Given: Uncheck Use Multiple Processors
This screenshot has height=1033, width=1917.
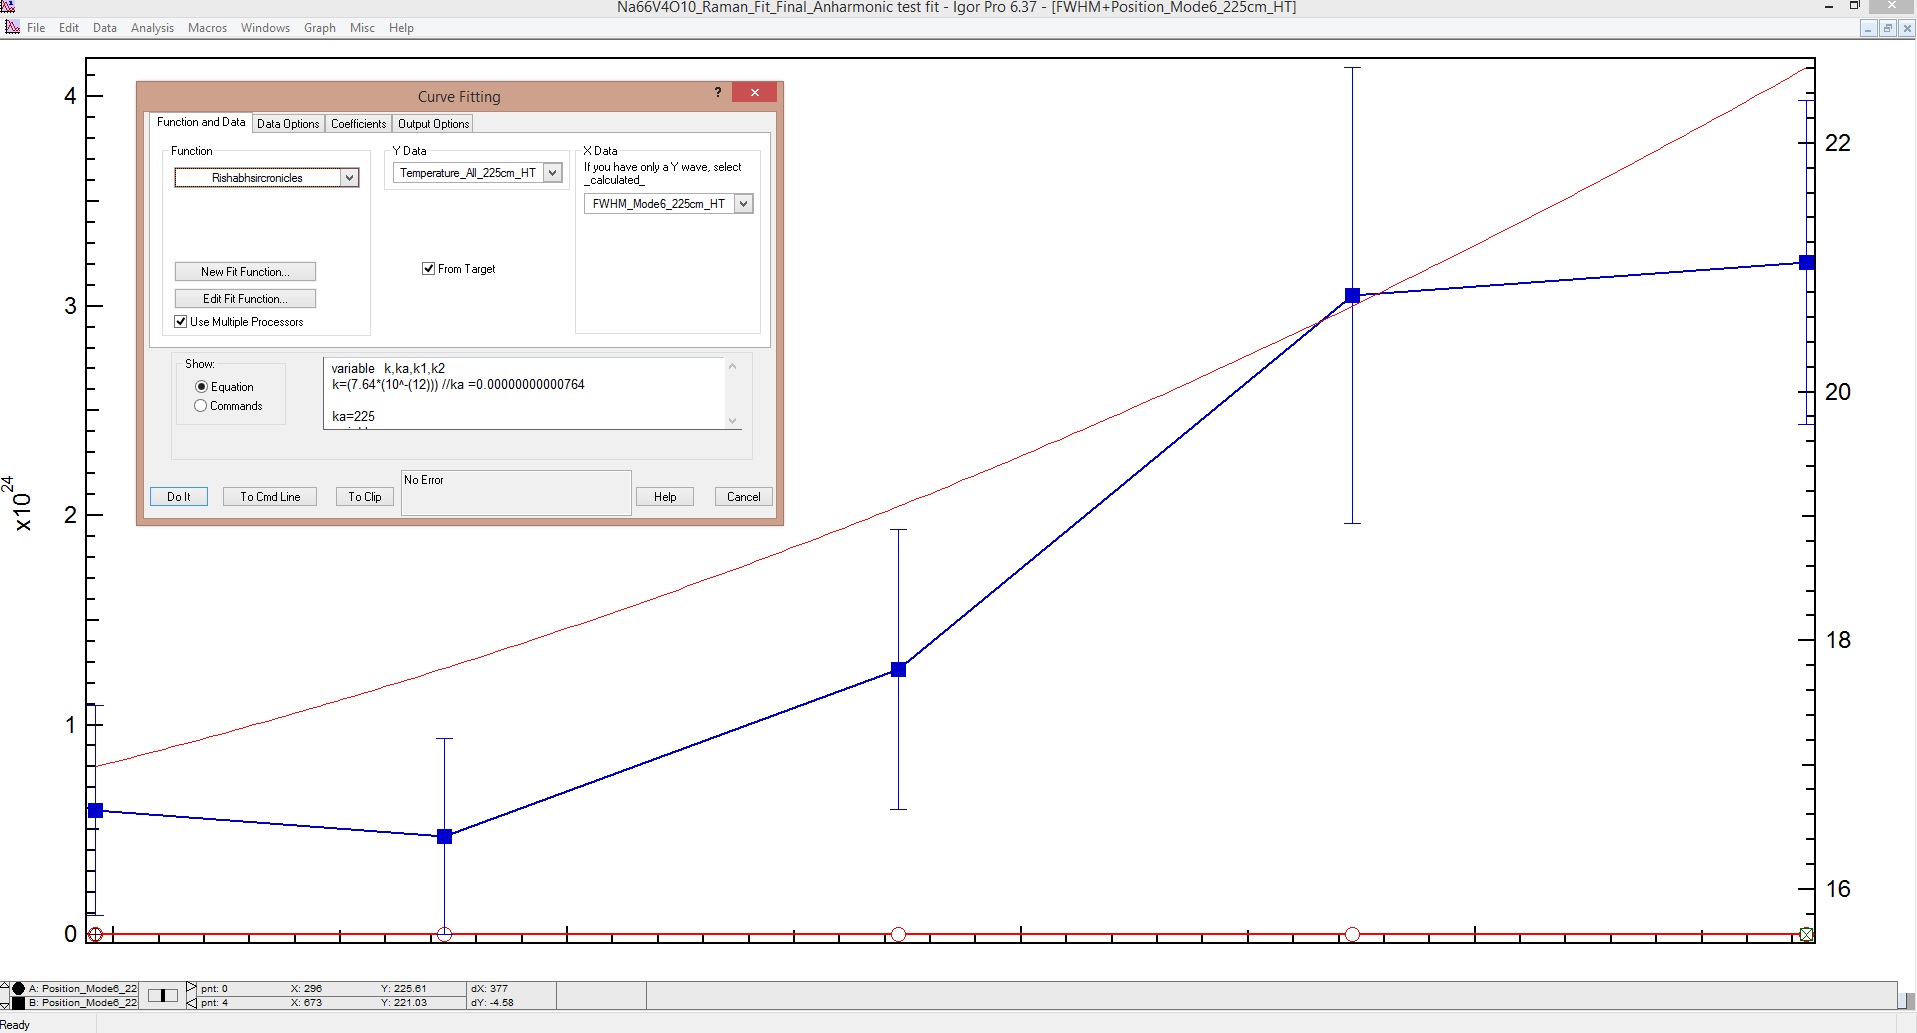Looking at the screenshot, I should (181, 321).
